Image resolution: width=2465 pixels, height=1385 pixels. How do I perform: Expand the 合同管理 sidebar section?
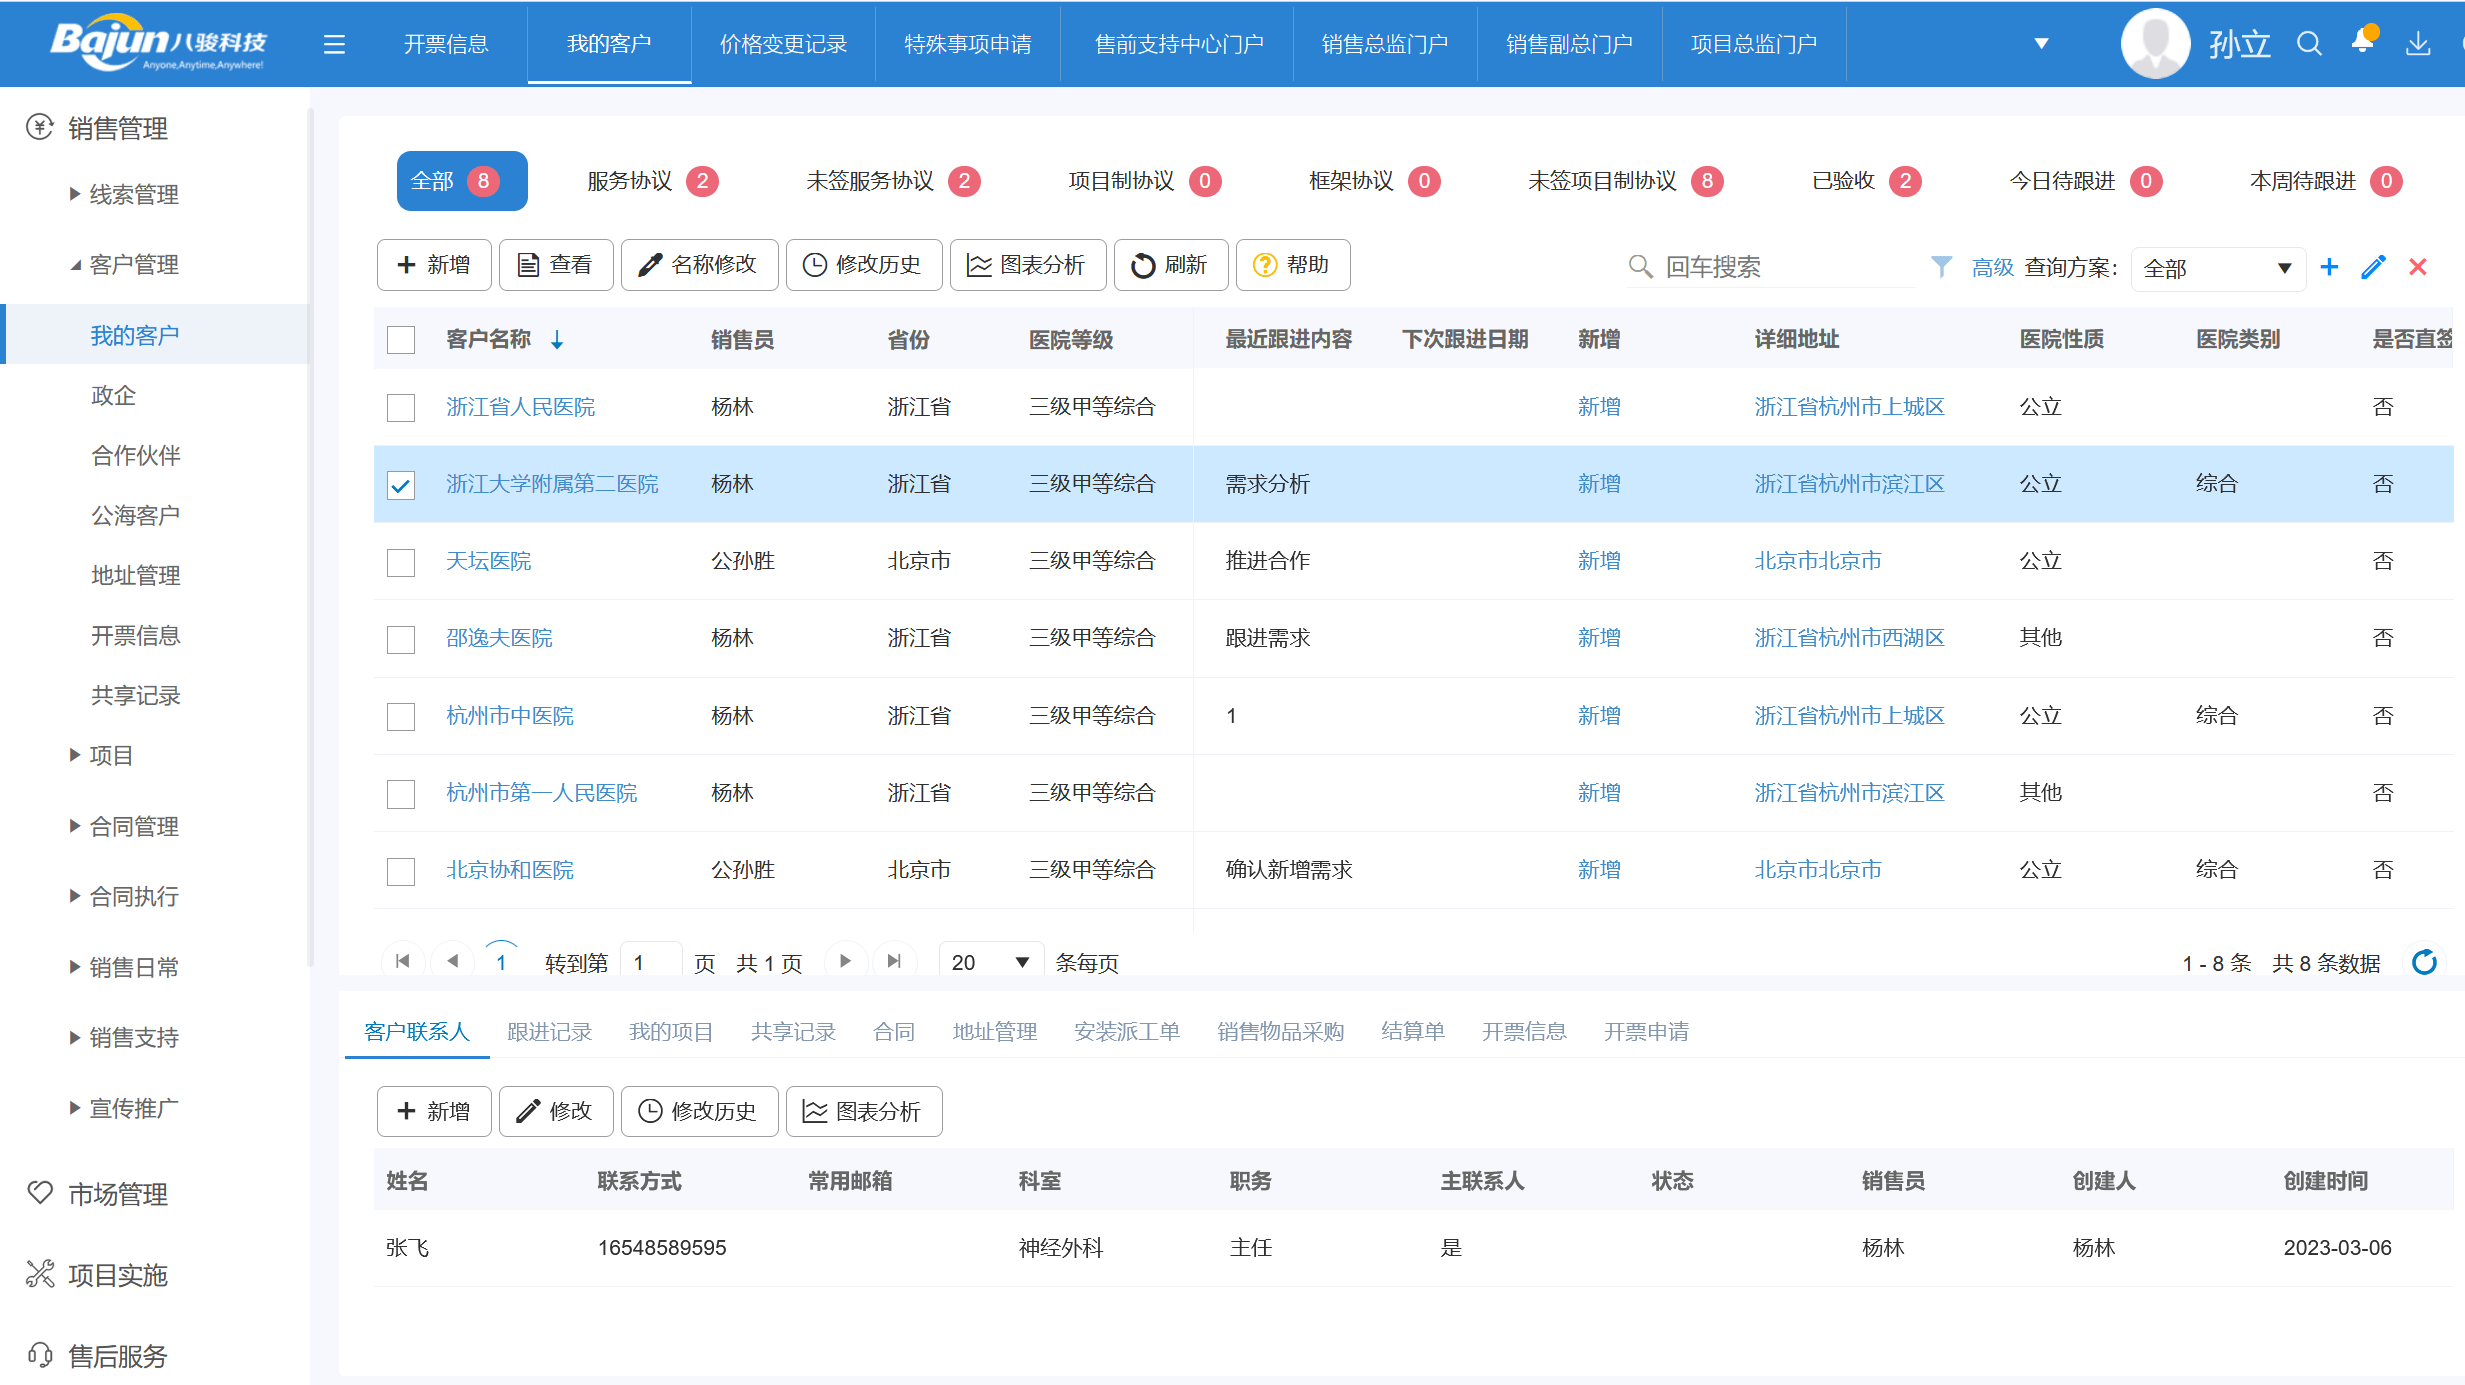point(133,827)
